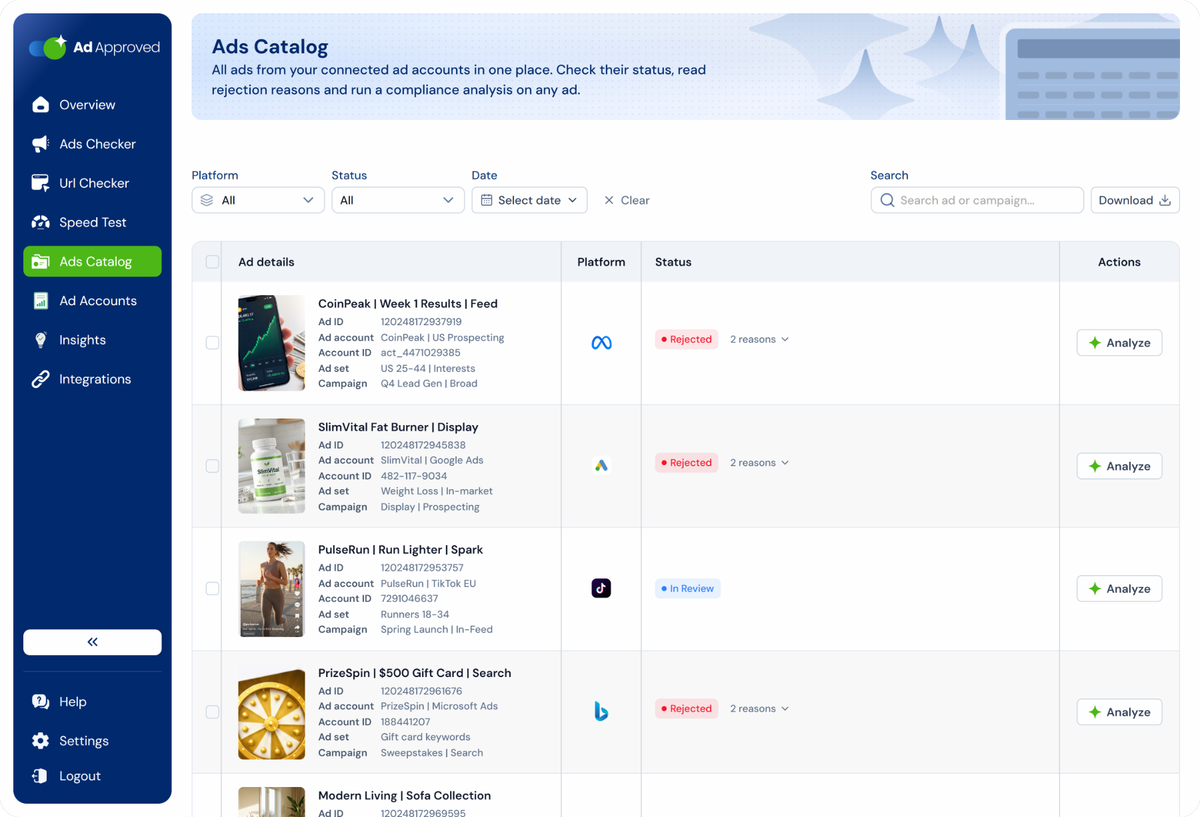Expand CoinPeak's 2 rejection reasons
1200x817 pixels.
(x=759, y=339)
